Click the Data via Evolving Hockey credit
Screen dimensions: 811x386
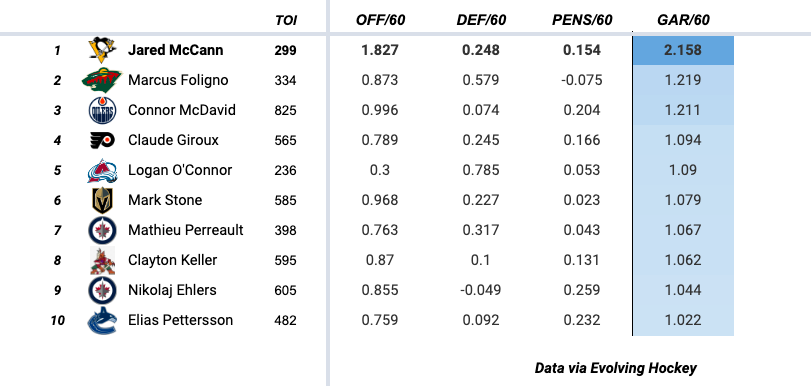point(615,368)
